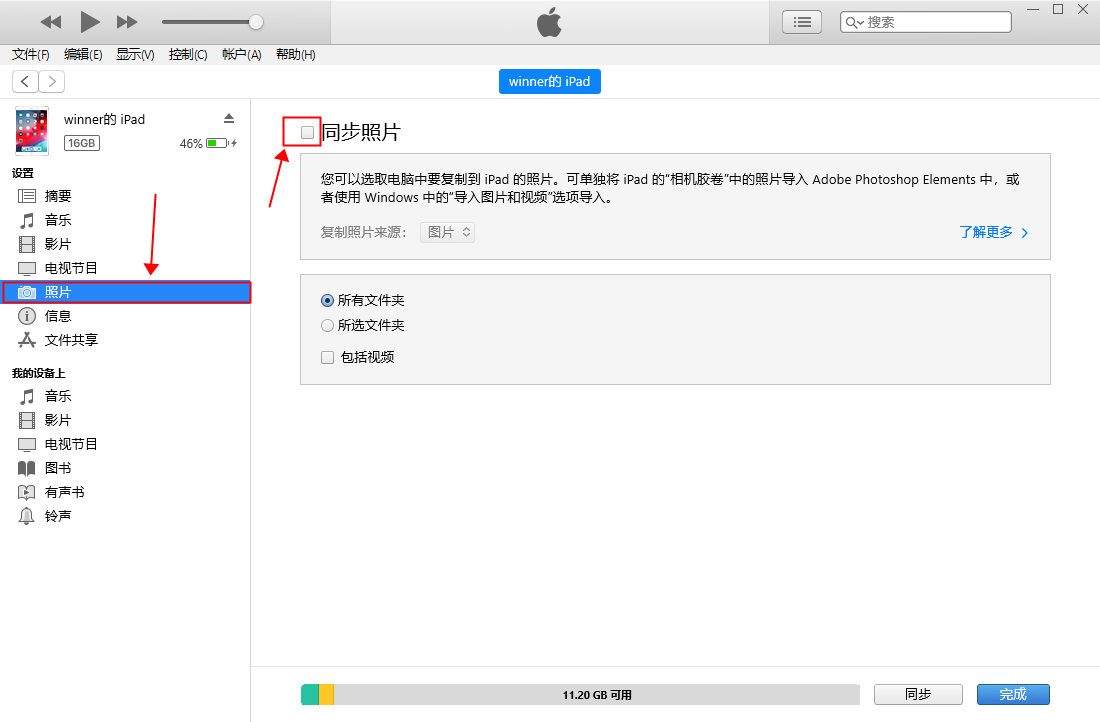The image size is (1100, 722).
Task: Click the Apple logo in the header
Action: click(549, 22)
